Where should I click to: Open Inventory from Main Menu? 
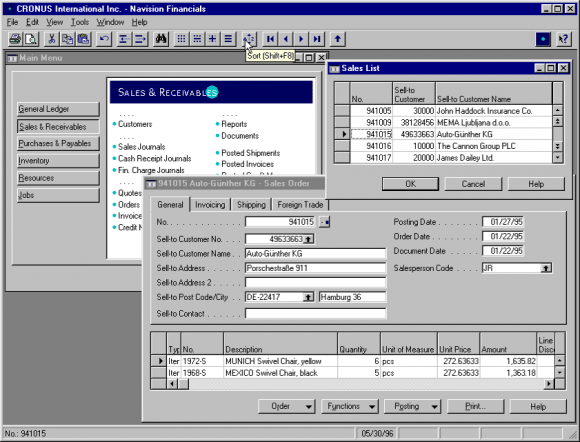pos(58,161)
